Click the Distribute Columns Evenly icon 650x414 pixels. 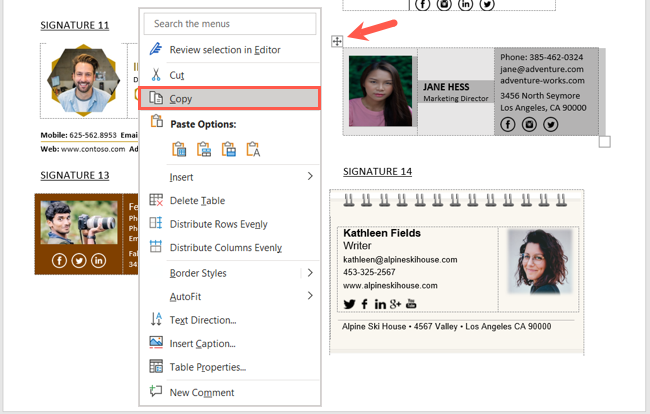(156, 247)
